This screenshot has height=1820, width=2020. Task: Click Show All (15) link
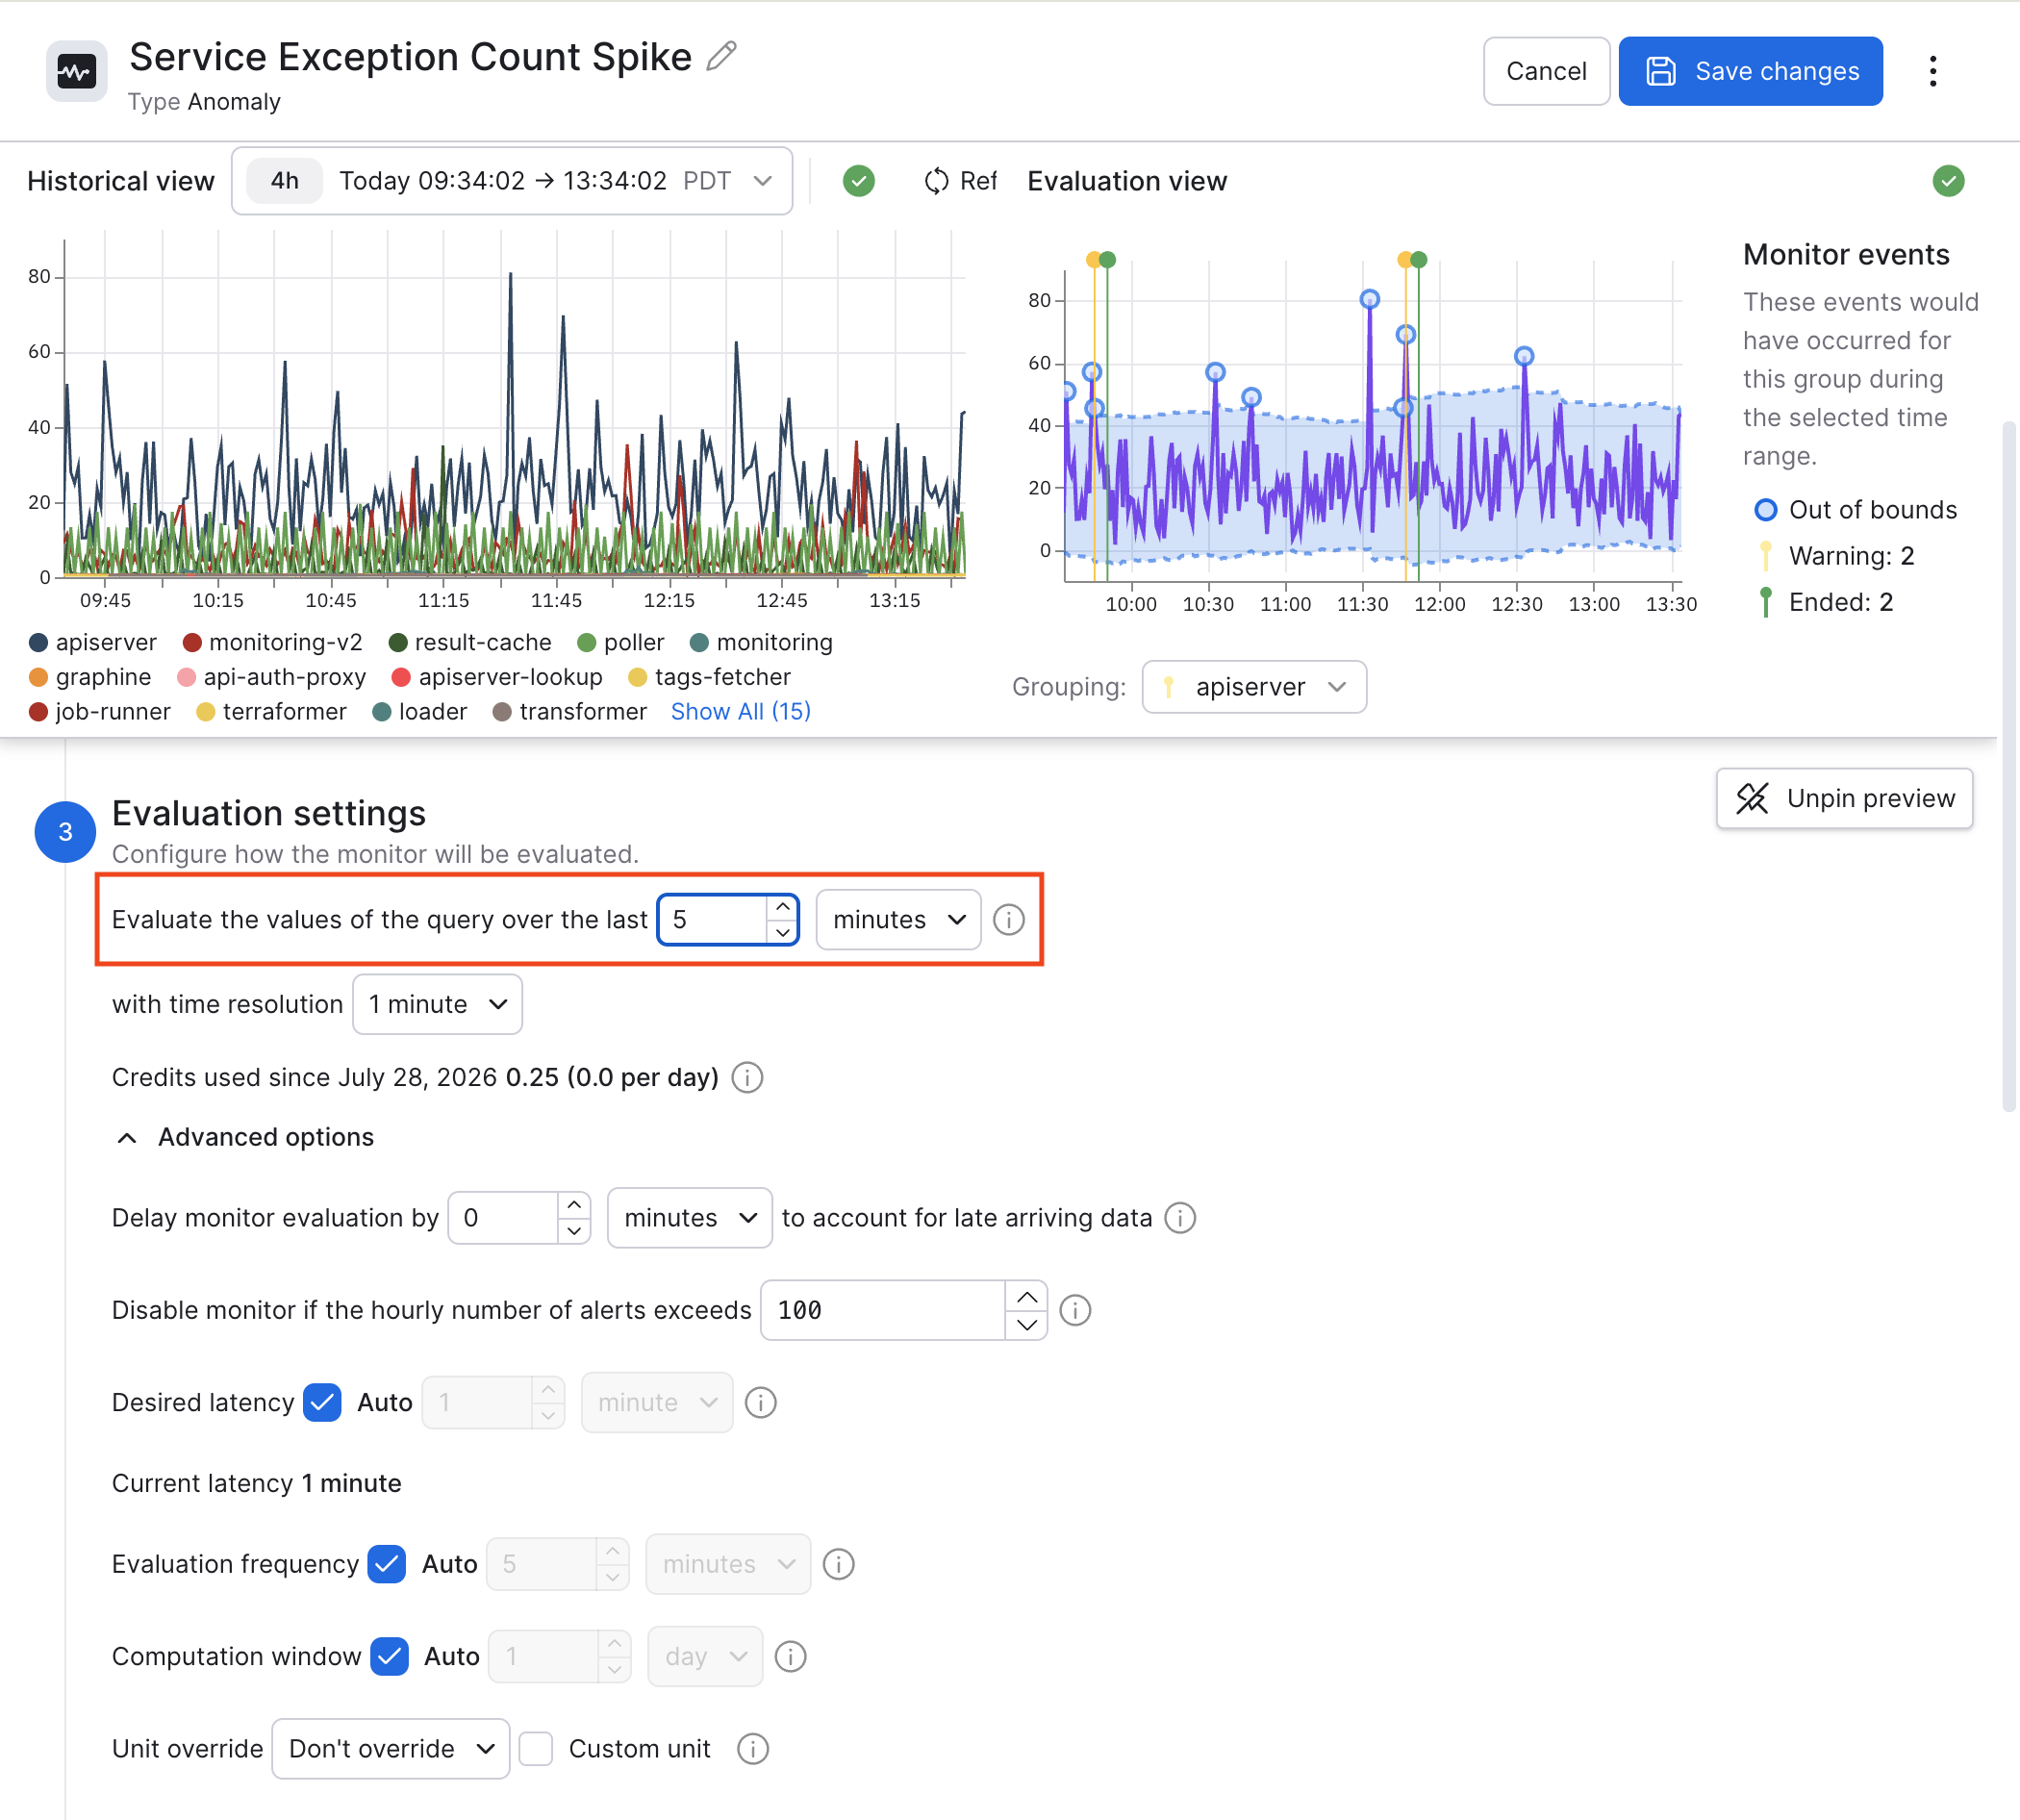tap(741, 711)
